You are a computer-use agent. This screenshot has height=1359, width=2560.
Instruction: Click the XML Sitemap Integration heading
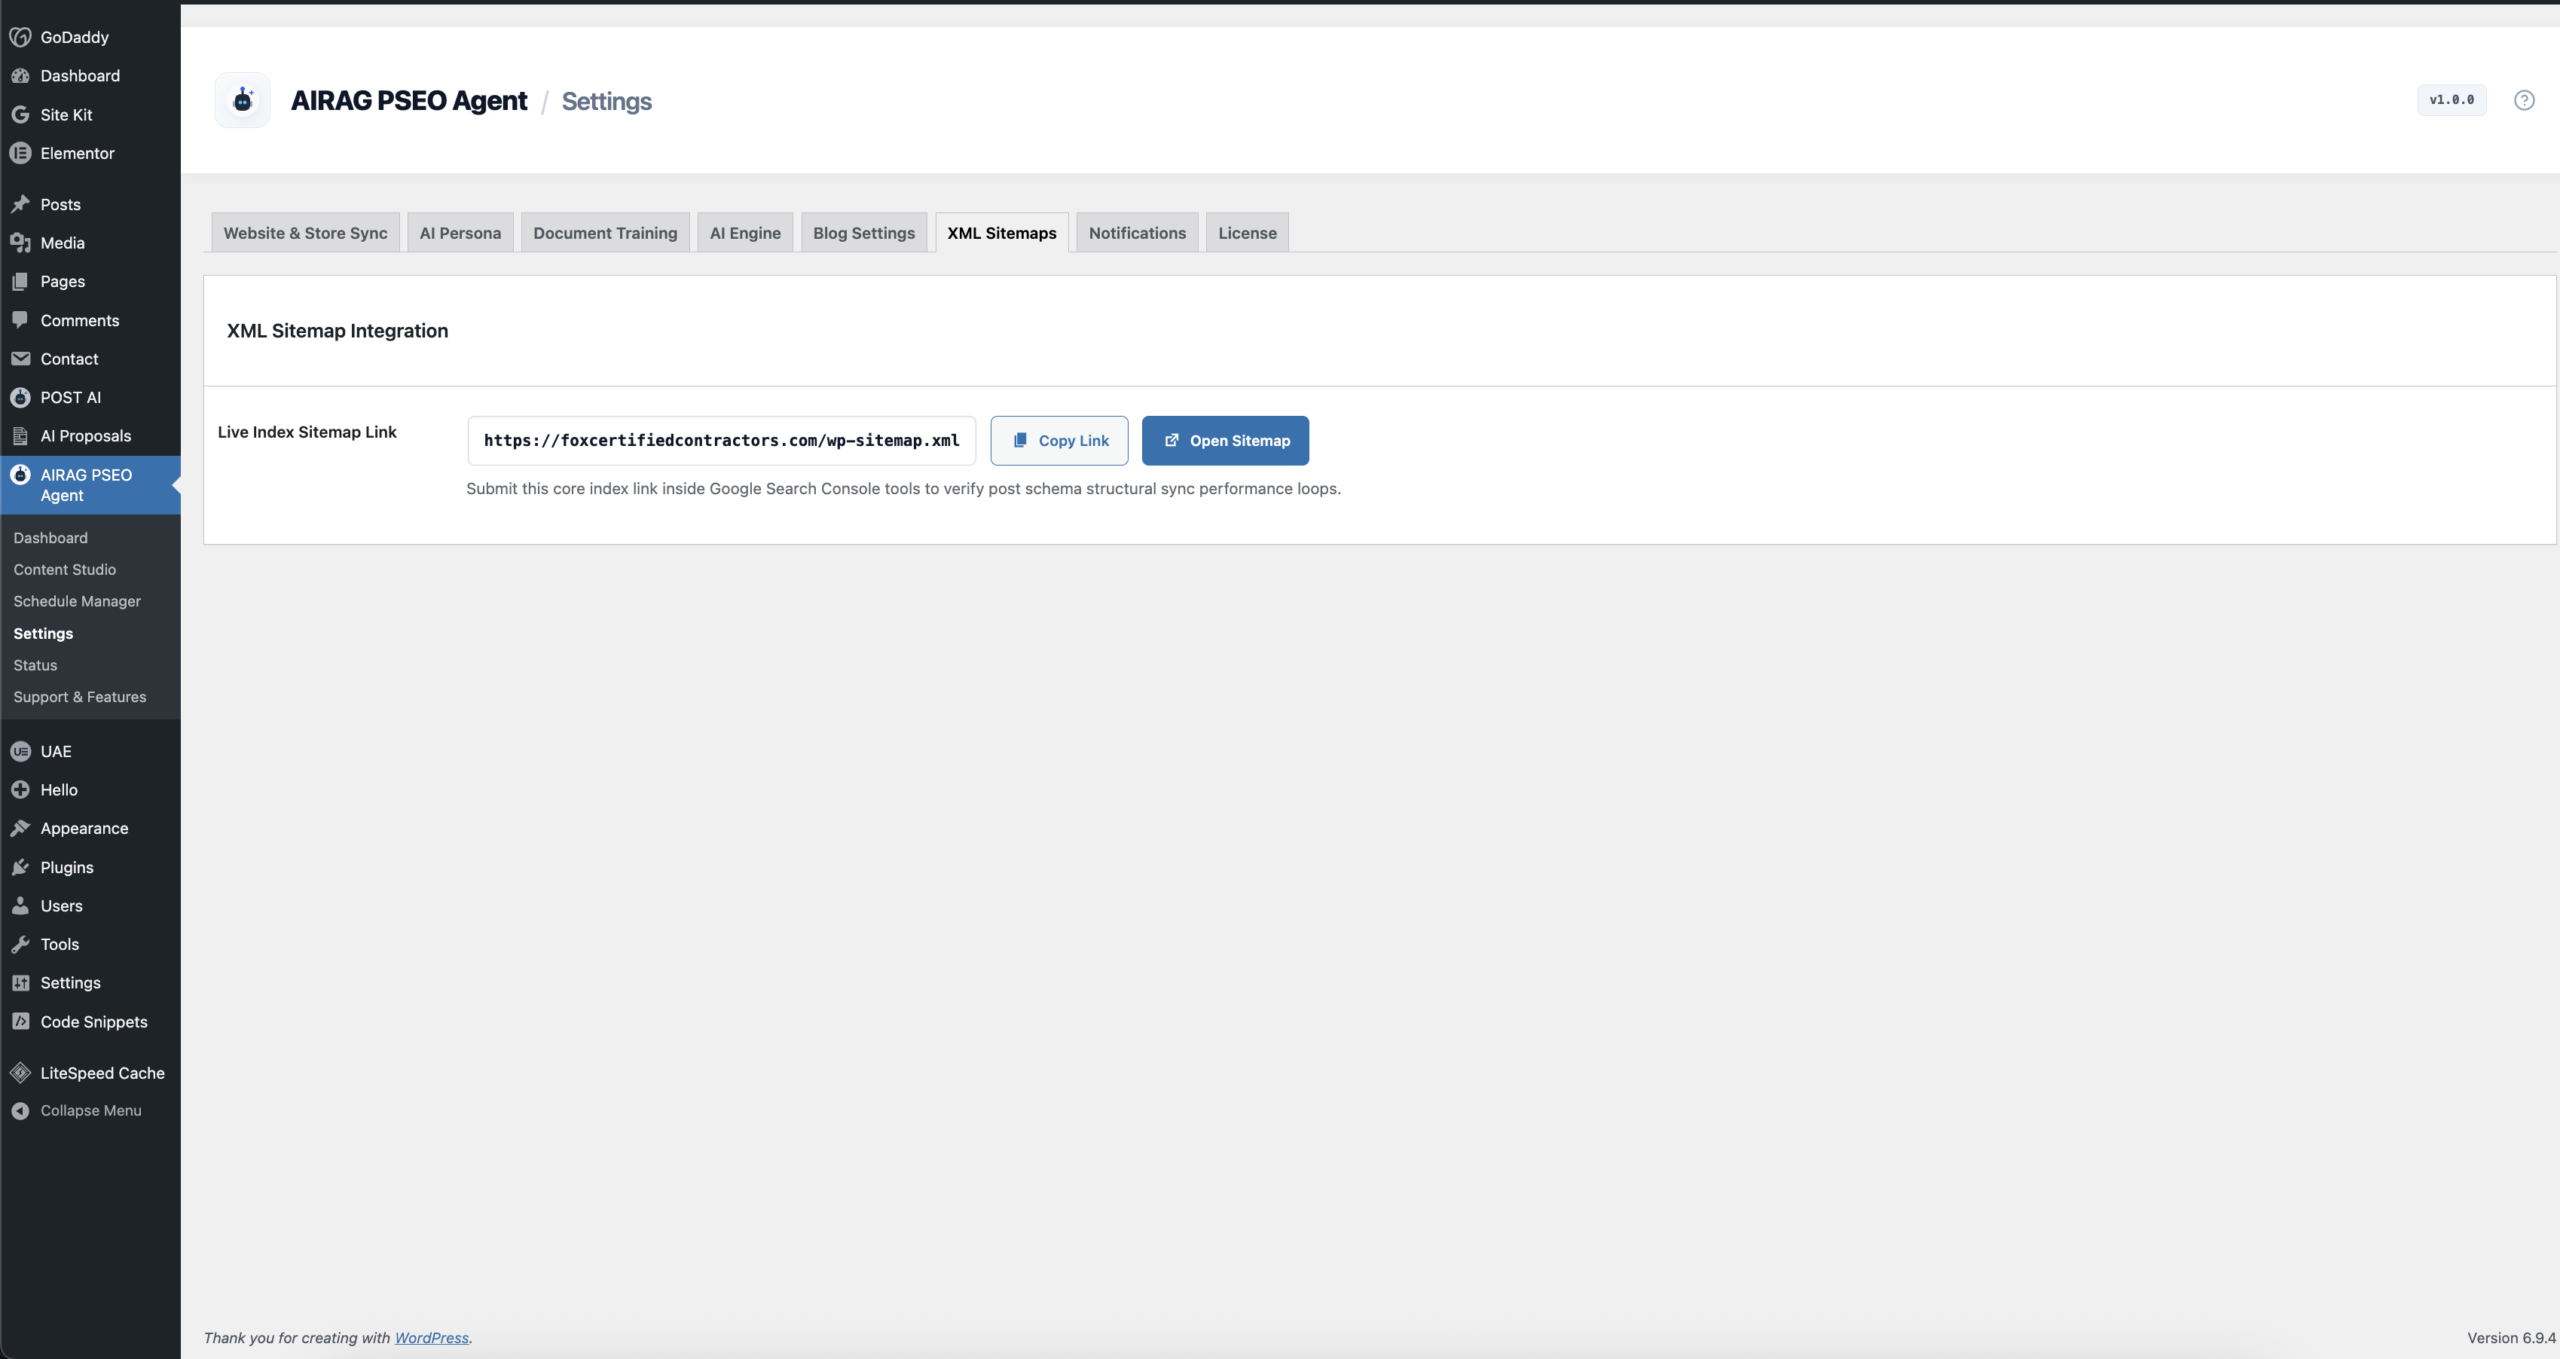pos(337,331)
